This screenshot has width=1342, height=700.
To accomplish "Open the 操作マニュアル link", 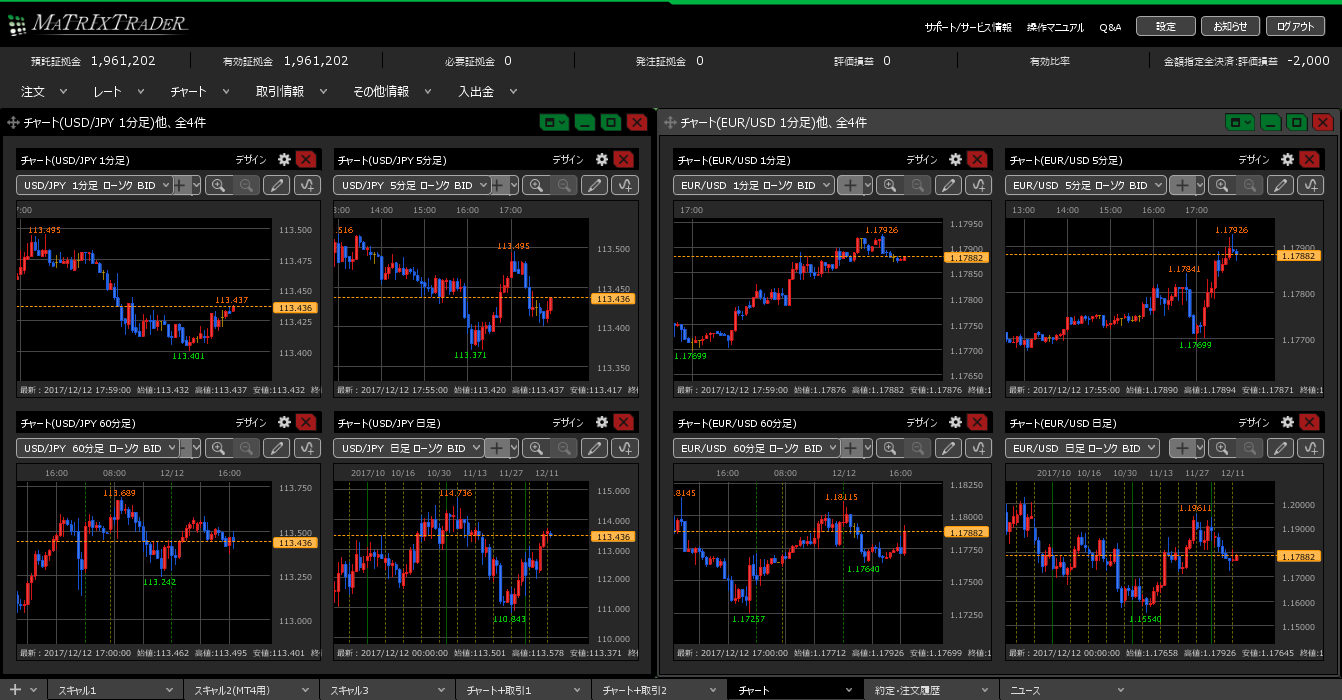I will pos(1055,28).
